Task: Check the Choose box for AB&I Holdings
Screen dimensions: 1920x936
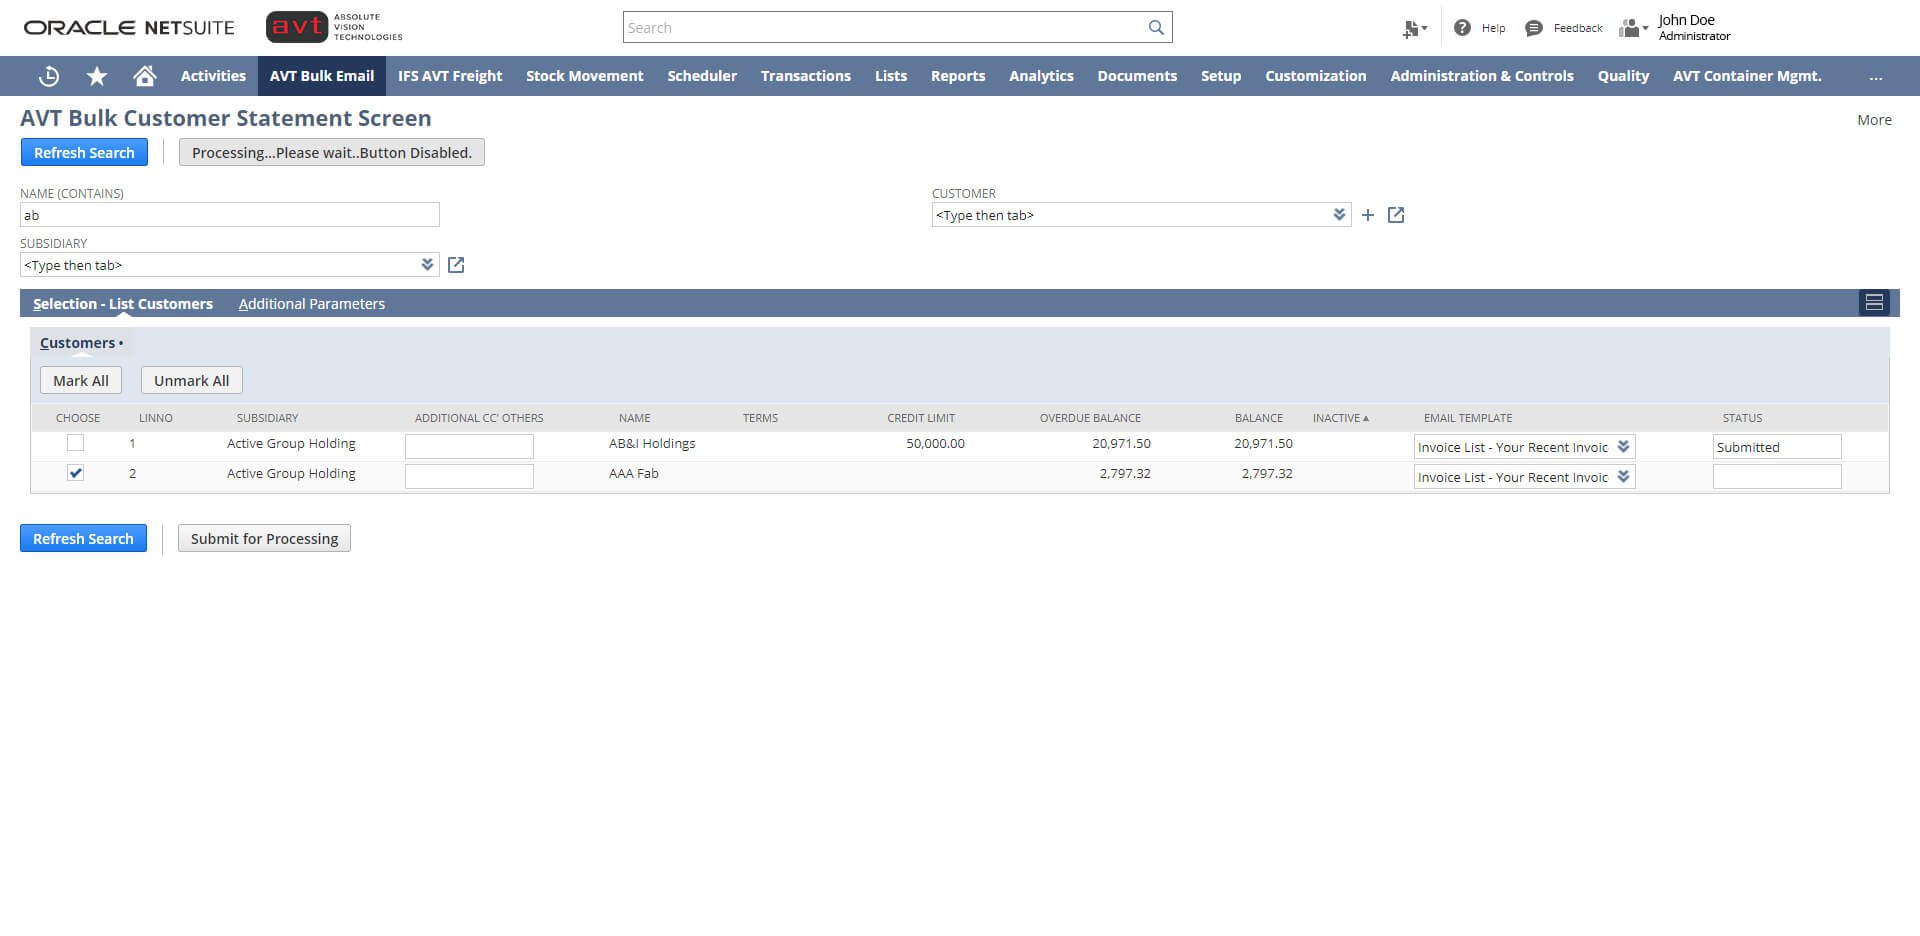Action: click(75, 442)
